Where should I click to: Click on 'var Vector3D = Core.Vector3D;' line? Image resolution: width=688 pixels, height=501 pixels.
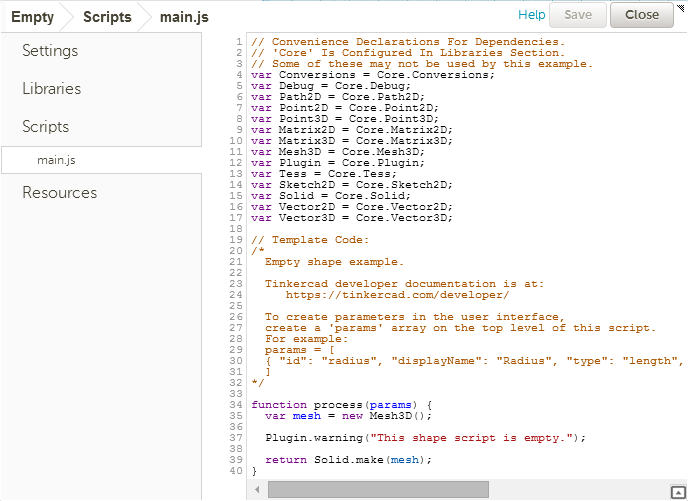click(352, 218)
